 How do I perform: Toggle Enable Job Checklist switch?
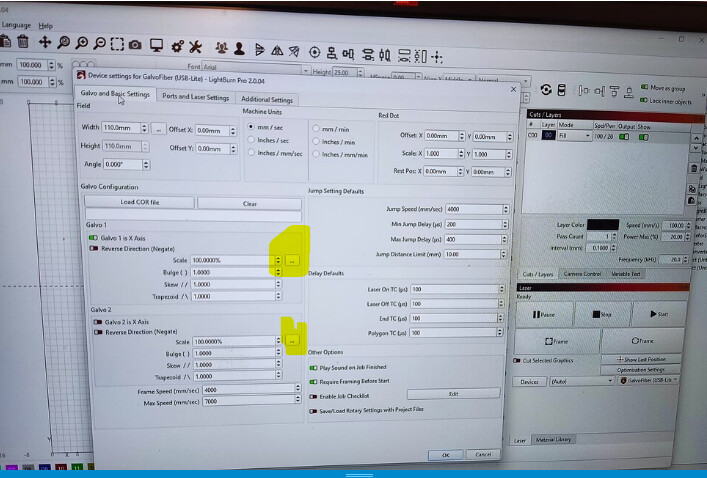click(x=313, y=397)
